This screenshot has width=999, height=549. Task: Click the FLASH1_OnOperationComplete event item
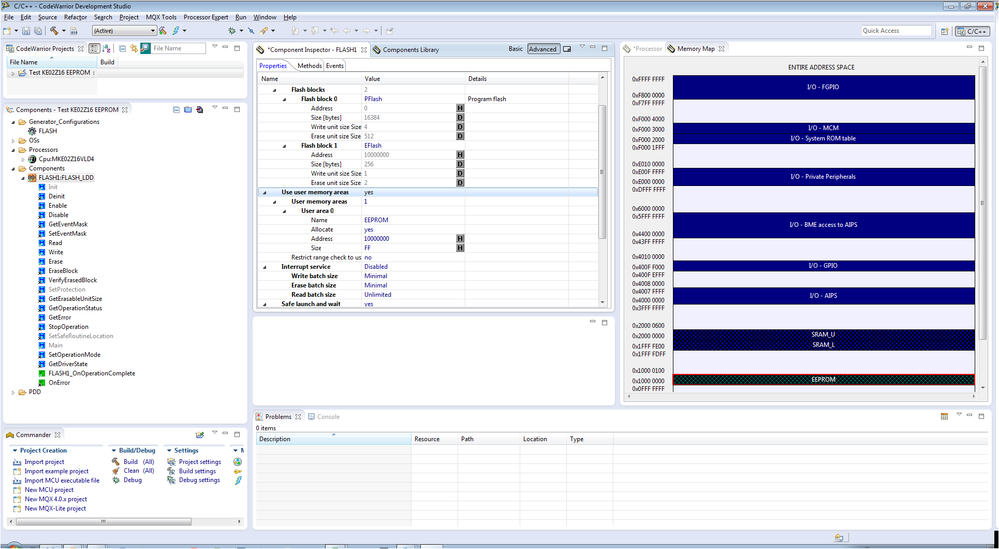[x=87, y=373]
